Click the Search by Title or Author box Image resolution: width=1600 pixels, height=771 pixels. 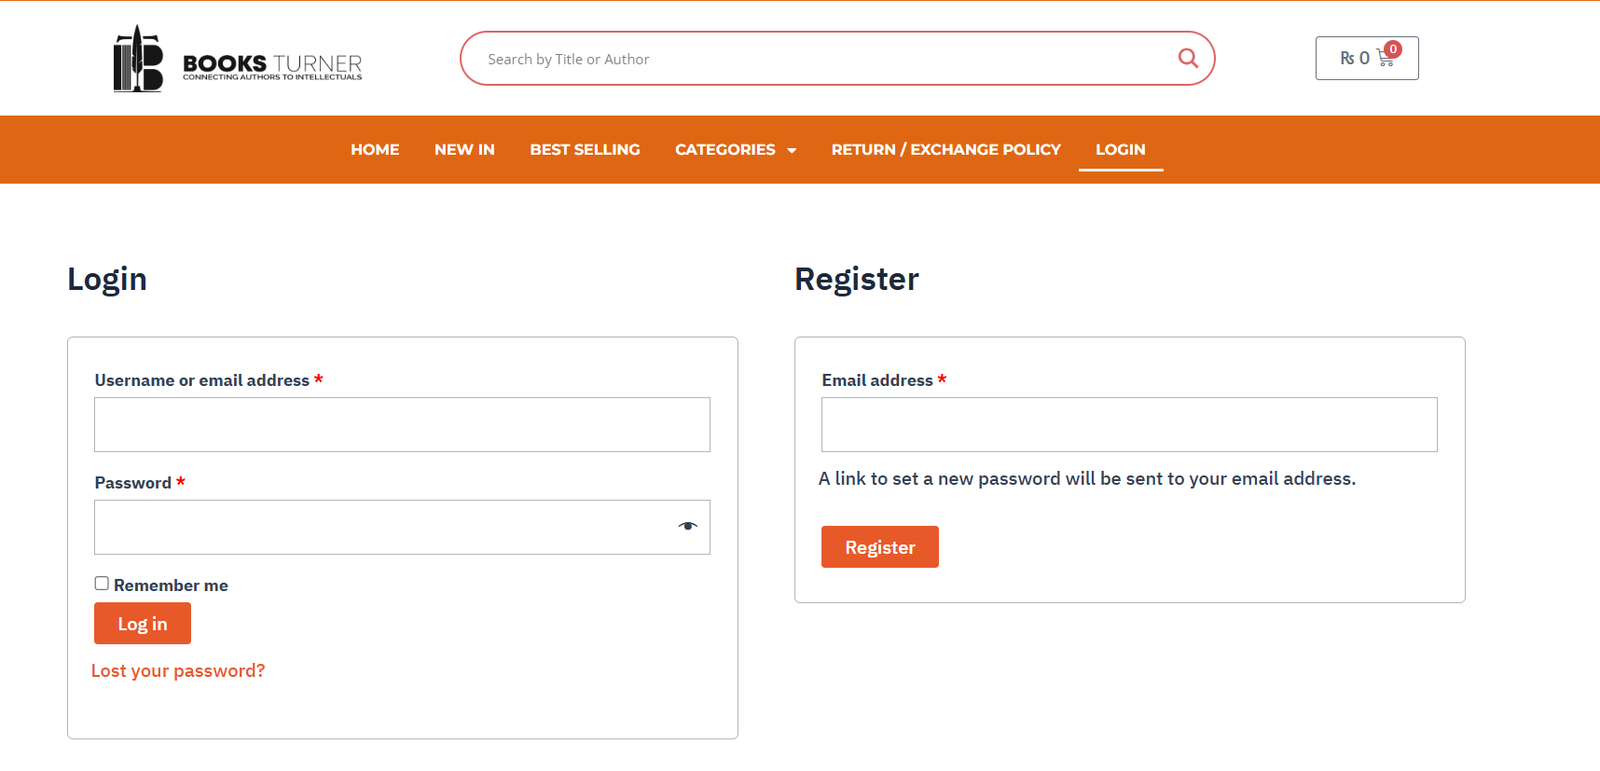(820, 59)
